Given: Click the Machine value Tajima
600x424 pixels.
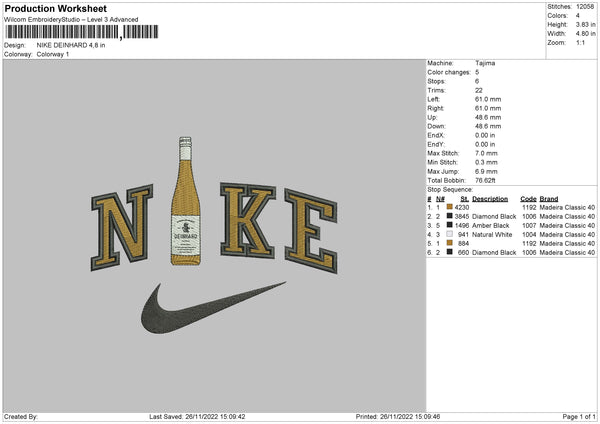Looking at the screenshot, I should coord(485,63).
